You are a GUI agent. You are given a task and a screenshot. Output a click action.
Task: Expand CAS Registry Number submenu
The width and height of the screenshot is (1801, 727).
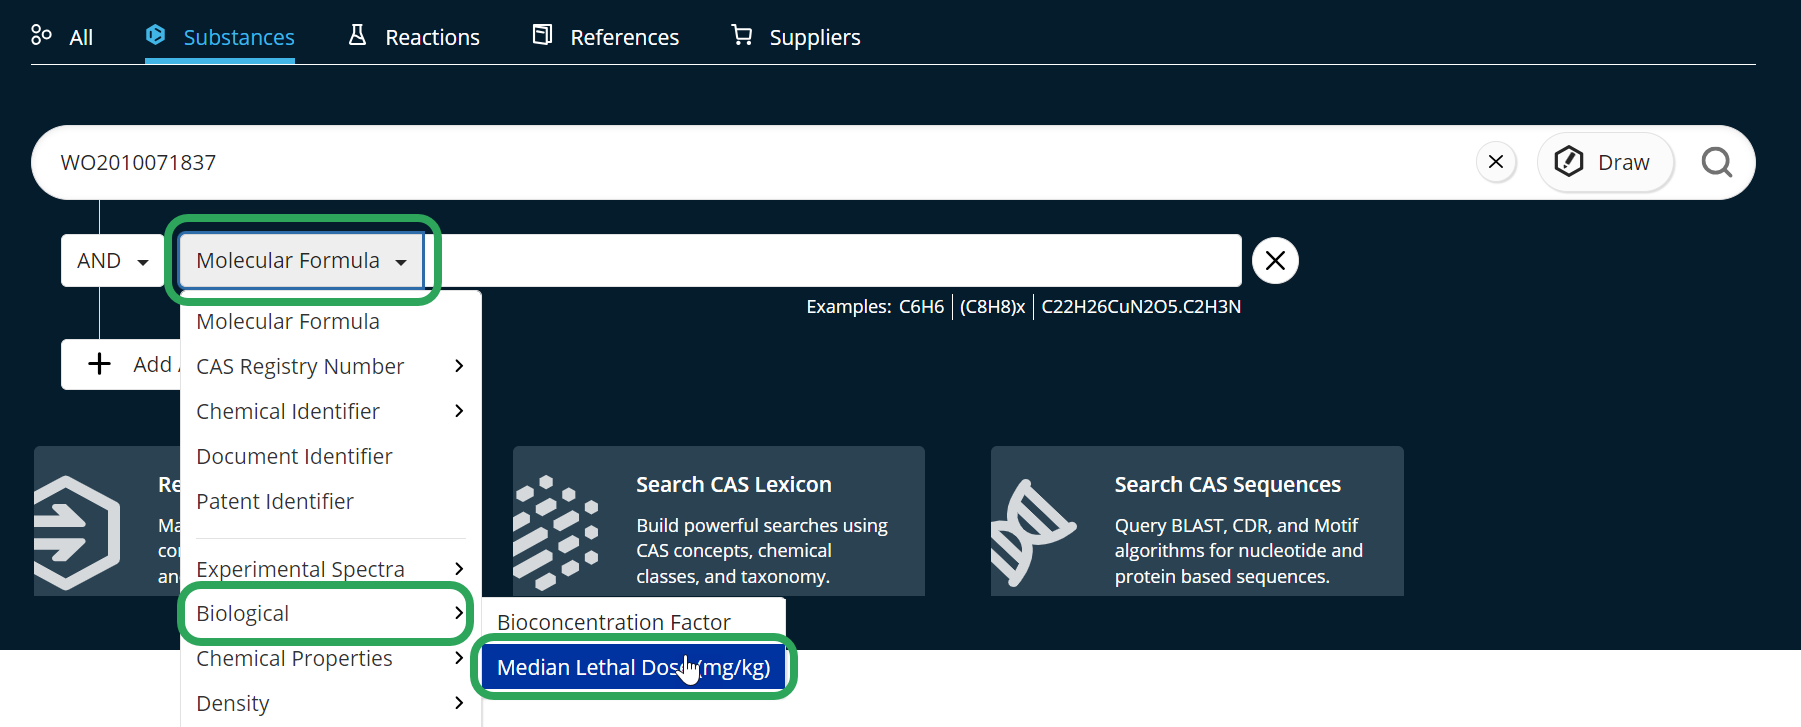pos(331,366)
